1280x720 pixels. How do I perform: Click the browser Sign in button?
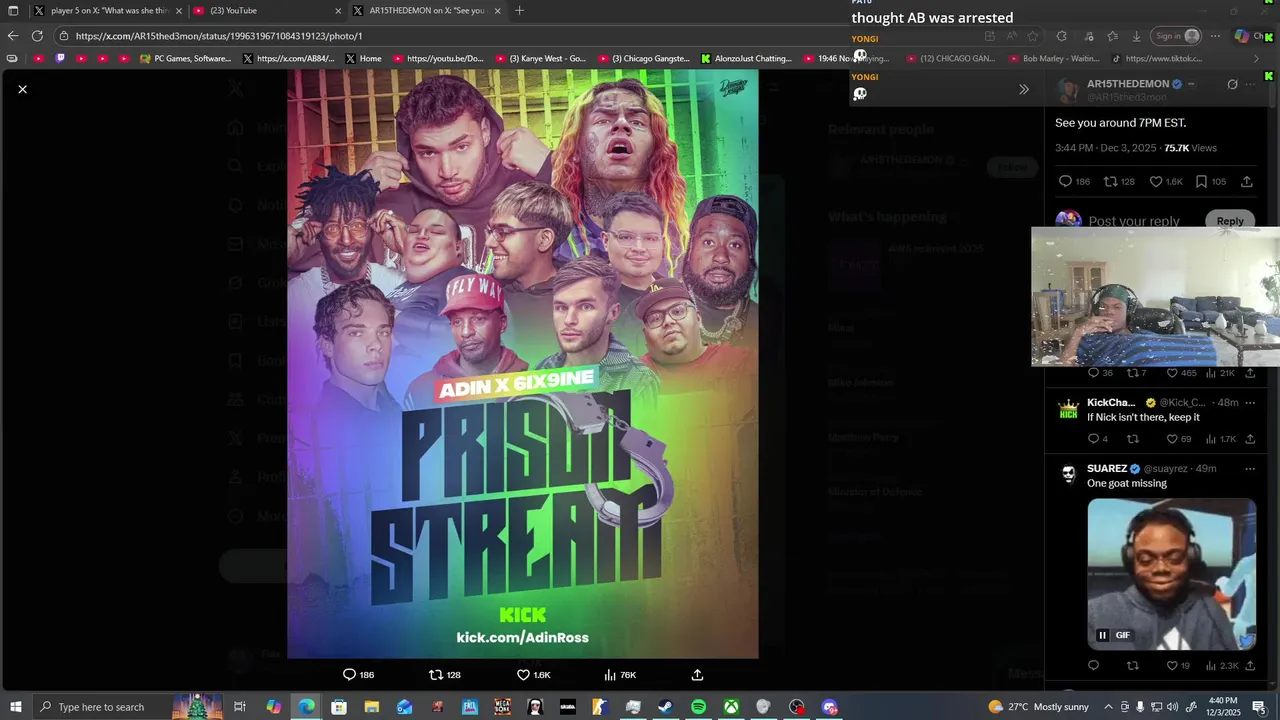[x=1177, y=36]
